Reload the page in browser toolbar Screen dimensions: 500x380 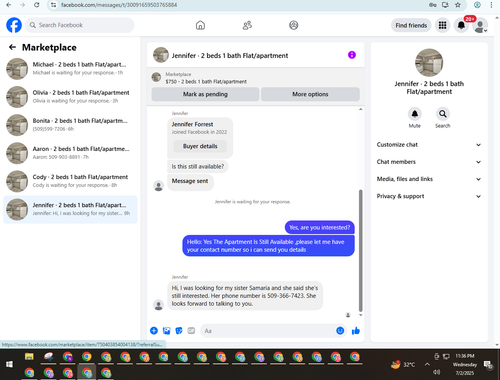pyautogui.click(x=37, y=5)
